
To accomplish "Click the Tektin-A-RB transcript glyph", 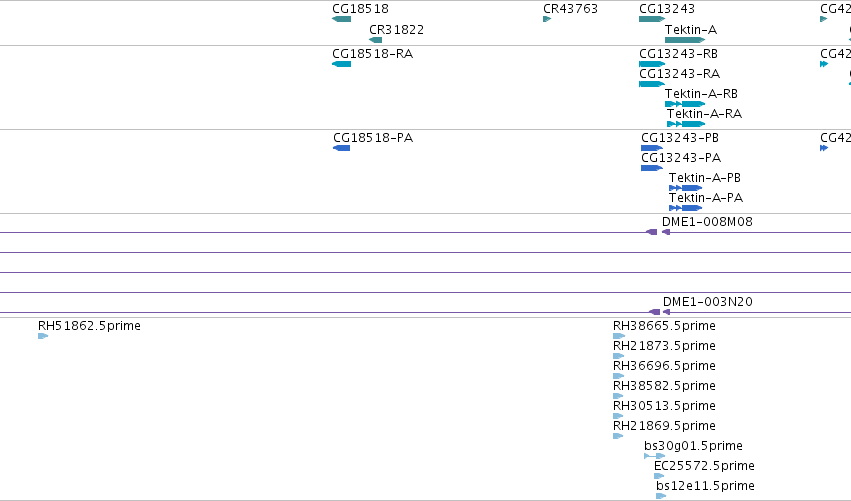I will tap(685, 104).
